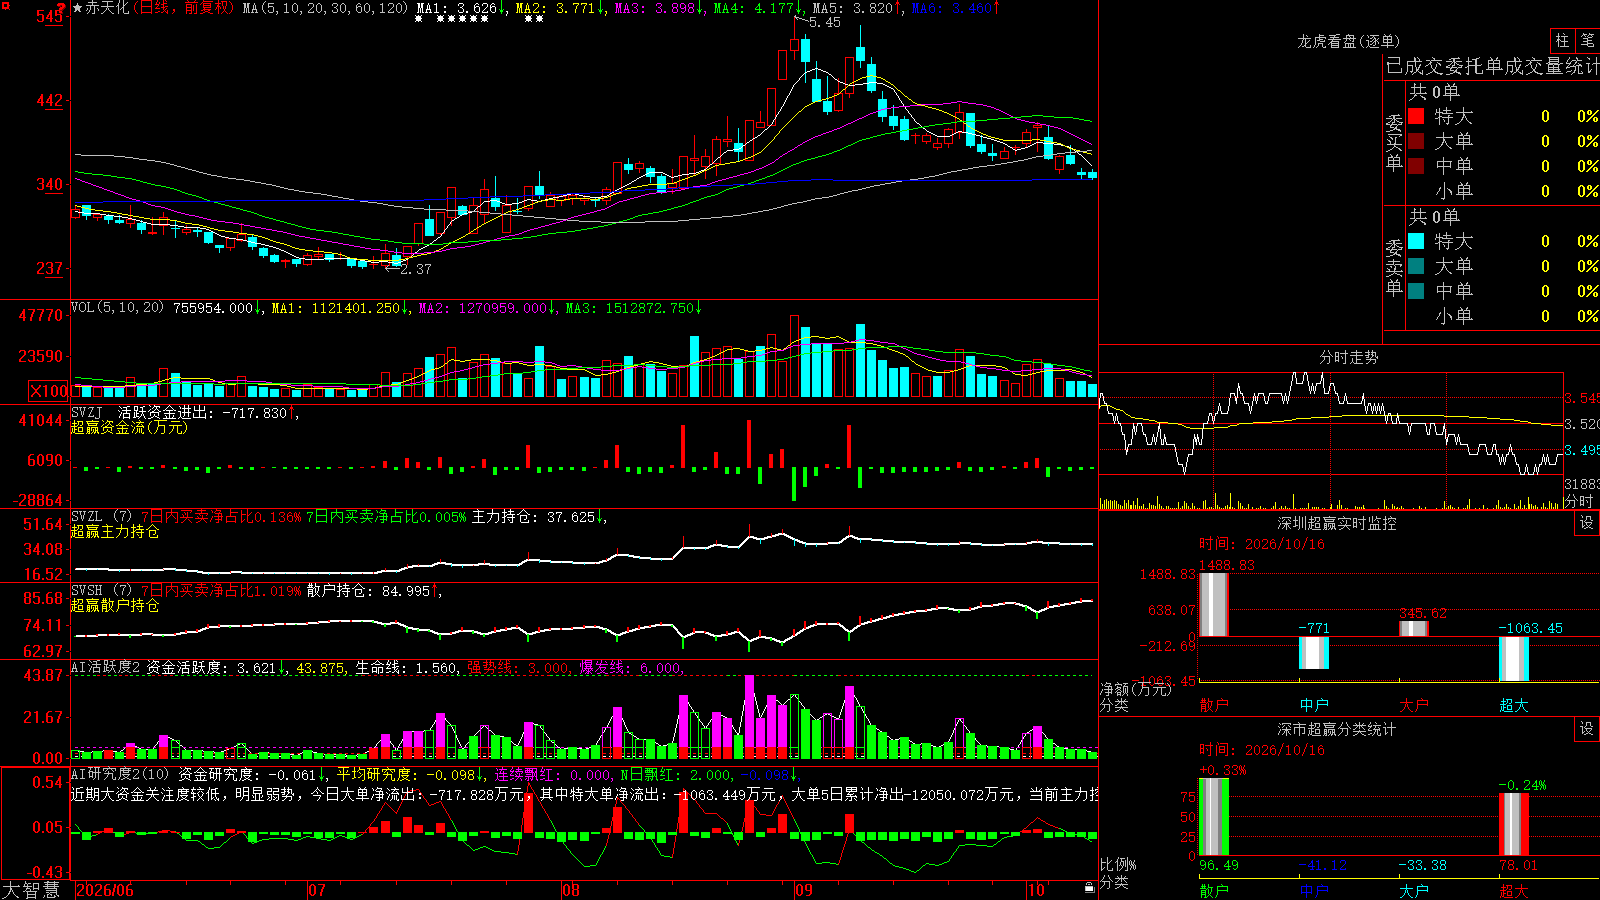The width and height of the screenshot is (1600, 900).
Task: Click 大户 category label in 深市超赢分类统计
Action: (x=1413, y=891)
